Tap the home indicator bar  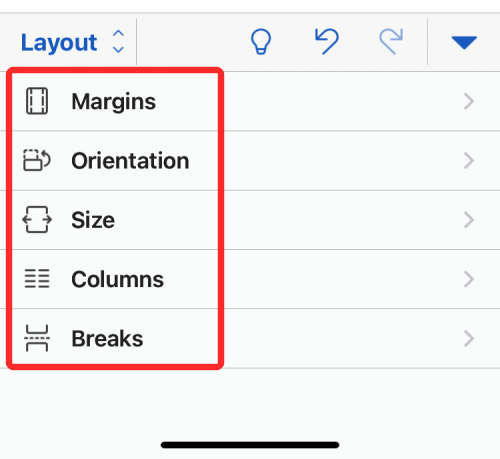click(250, 445)
